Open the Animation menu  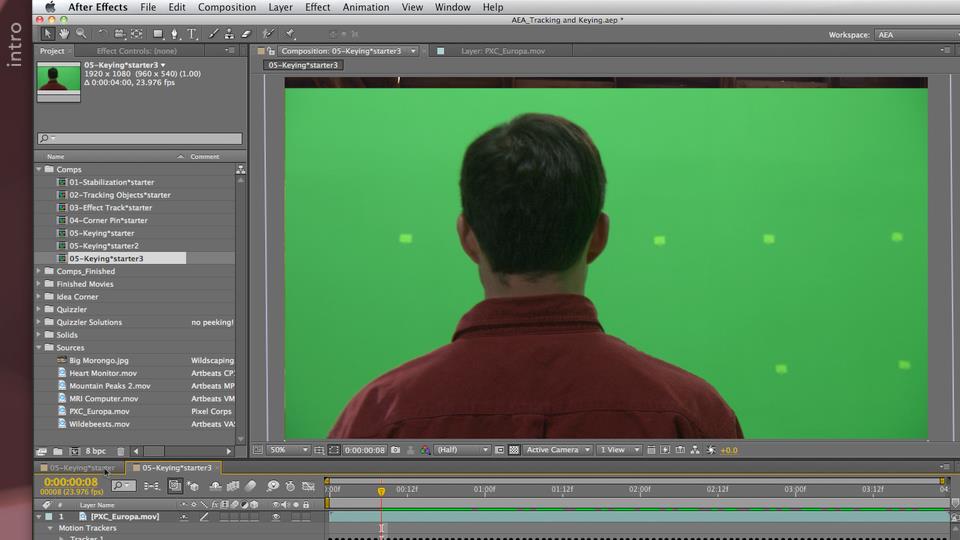coord(366,7)
